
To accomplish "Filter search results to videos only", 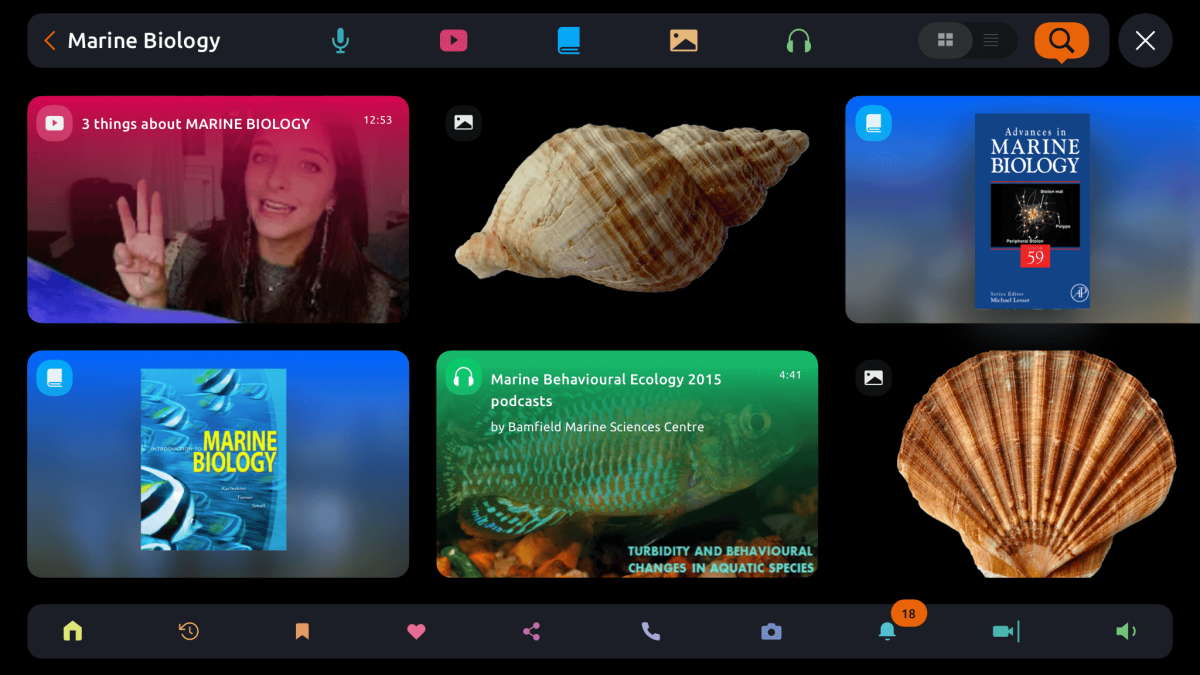I will tap(453, 40).
